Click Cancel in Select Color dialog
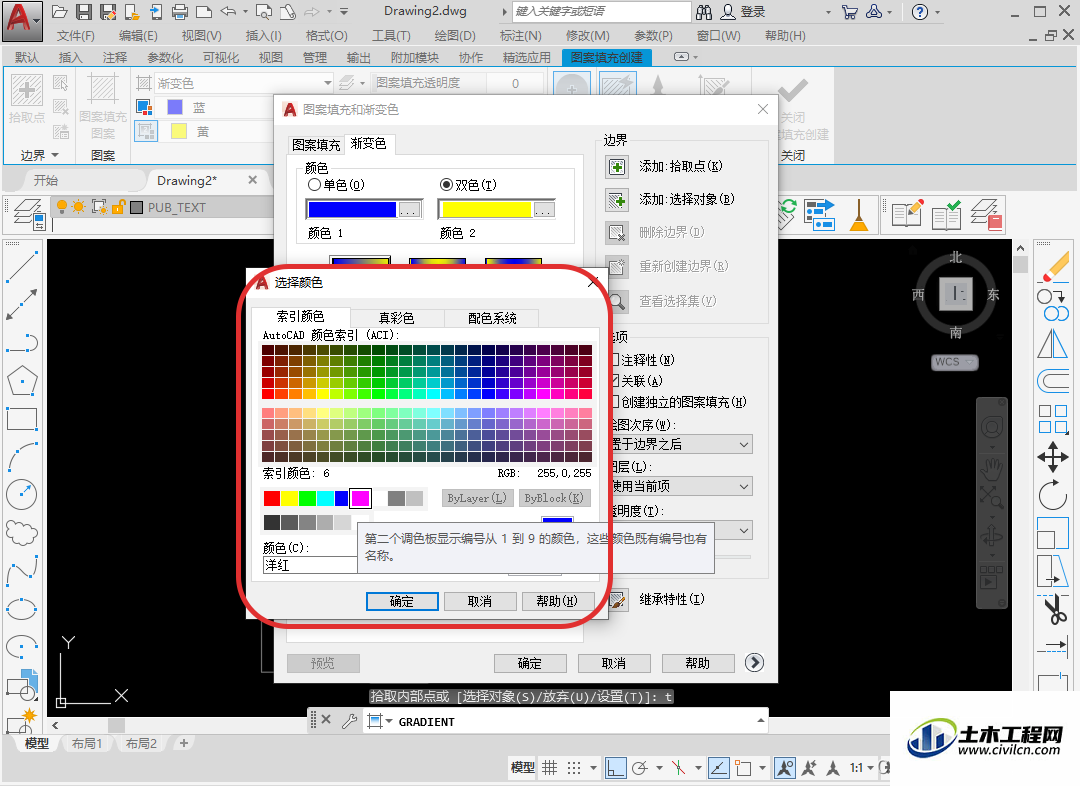This screenshot has width=1080, height=786. (480, 601)
